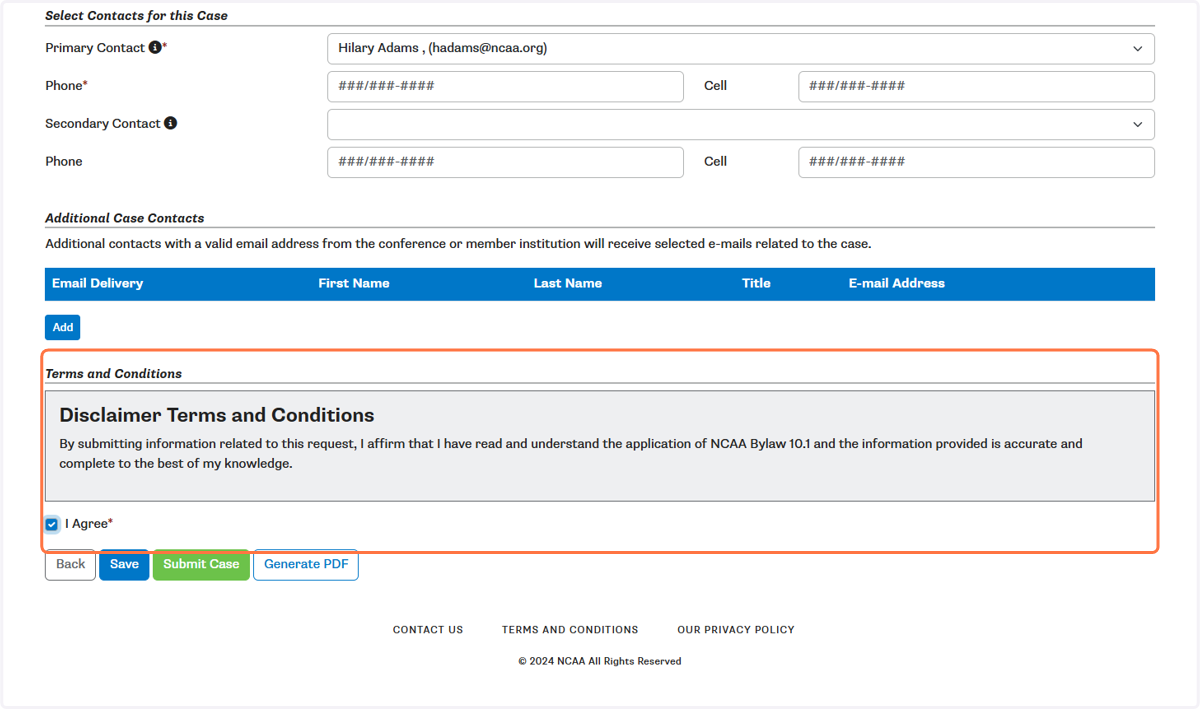Screen dimensions: 1200x709
Task: Click the Primary Contact Phone field
Action: [505, 86]
